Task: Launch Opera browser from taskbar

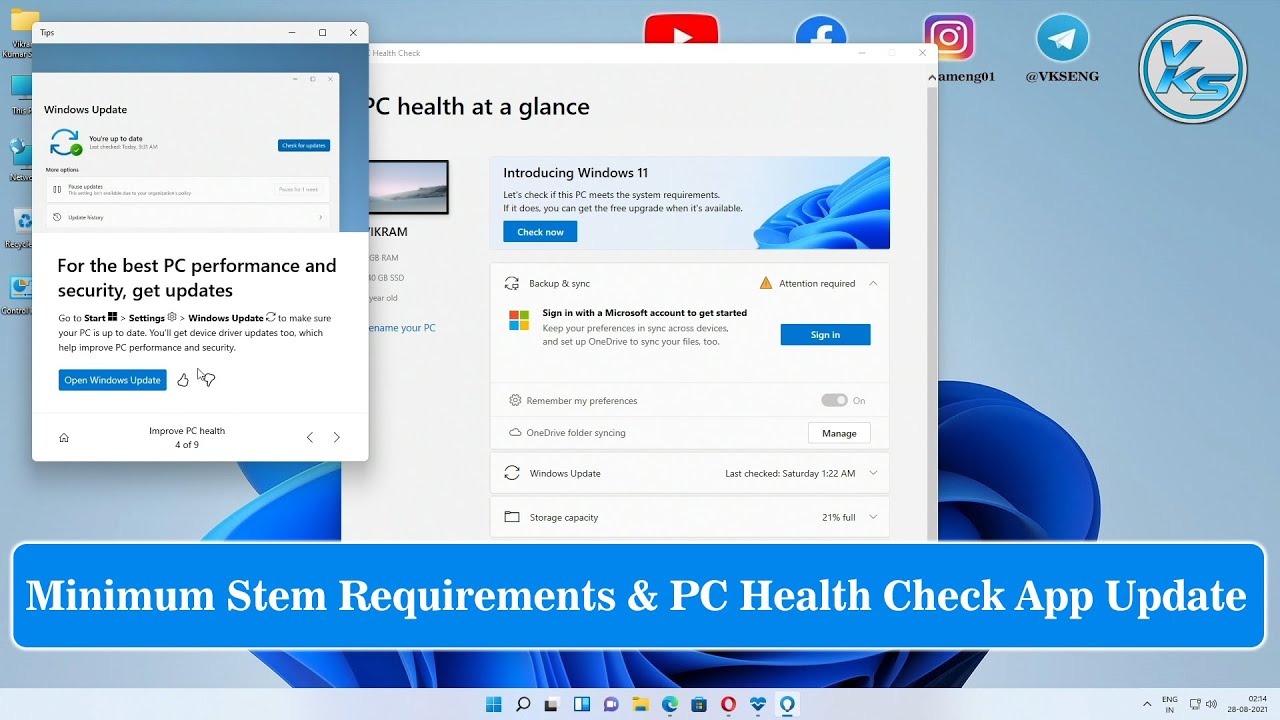Action: [728, 704]
